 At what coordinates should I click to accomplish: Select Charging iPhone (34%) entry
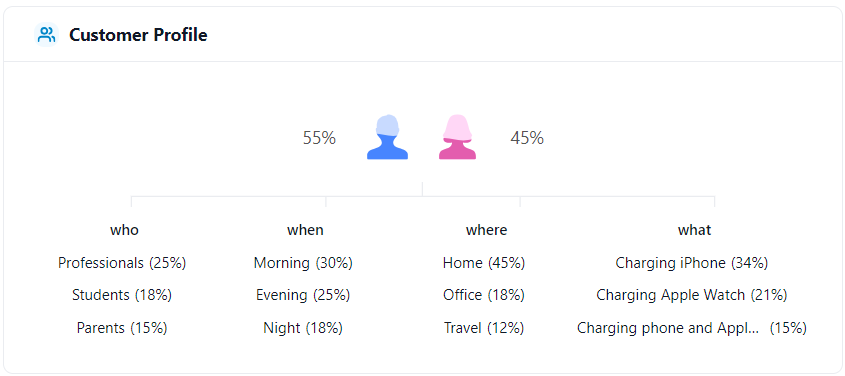[x=692, y=263]
